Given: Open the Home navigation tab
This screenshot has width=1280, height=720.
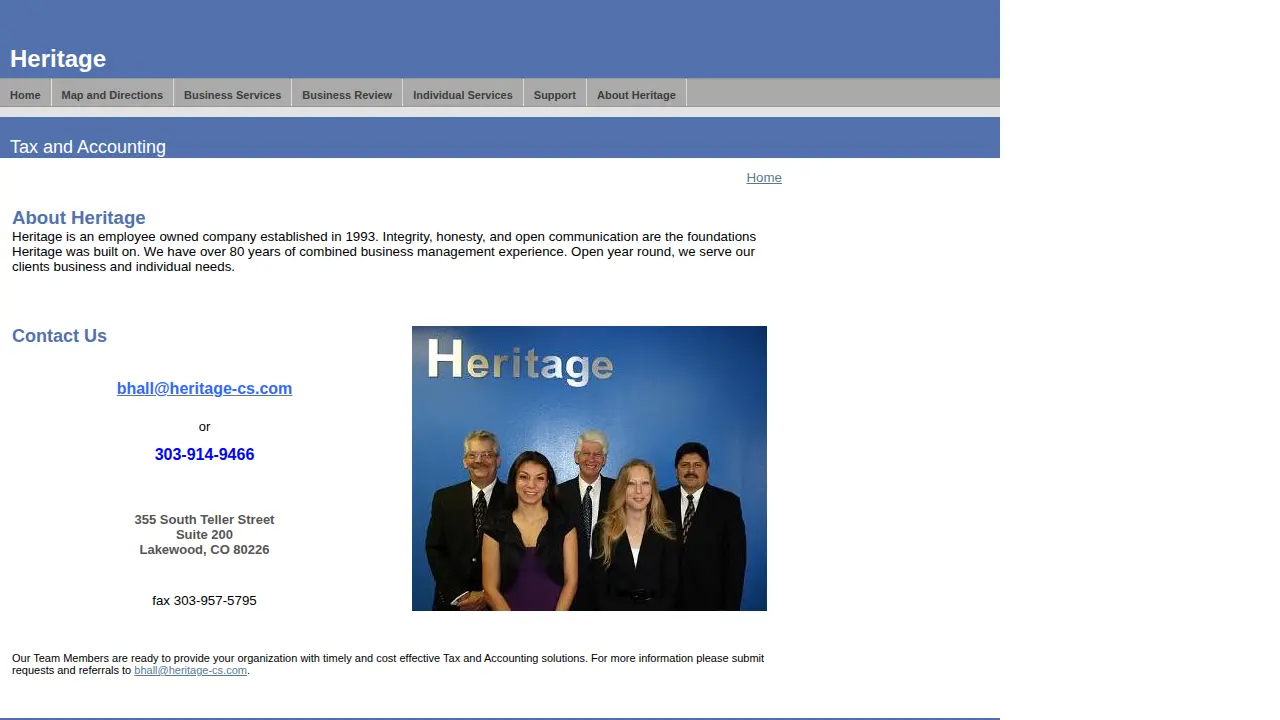Looking at the screenshot, I should coord(25,95).
